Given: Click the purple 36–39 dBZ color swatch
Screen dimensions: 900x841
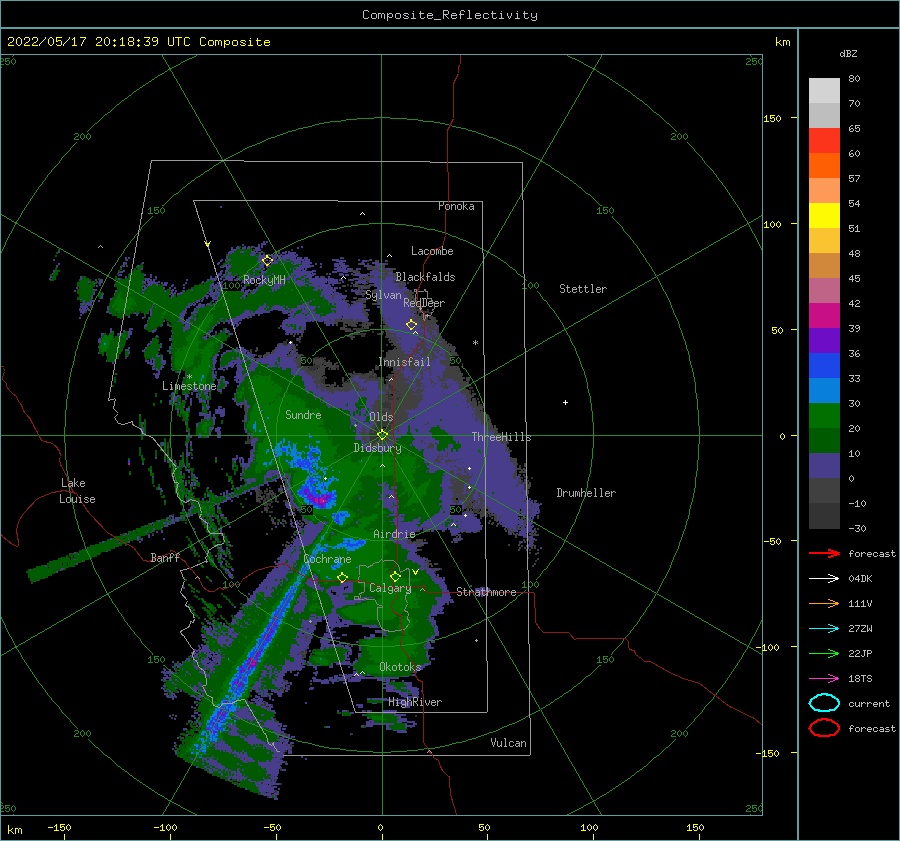Looking at the screenshot, I should [x=824, y=341].
